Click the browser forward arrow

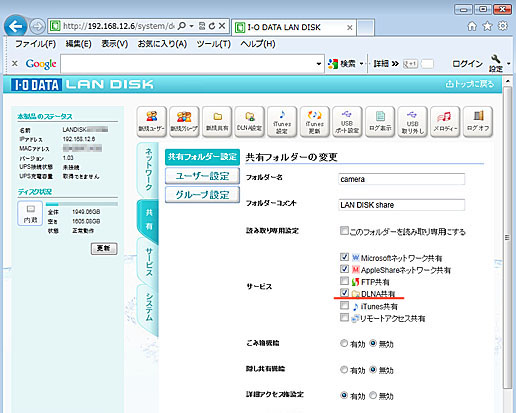click(37, 26)
